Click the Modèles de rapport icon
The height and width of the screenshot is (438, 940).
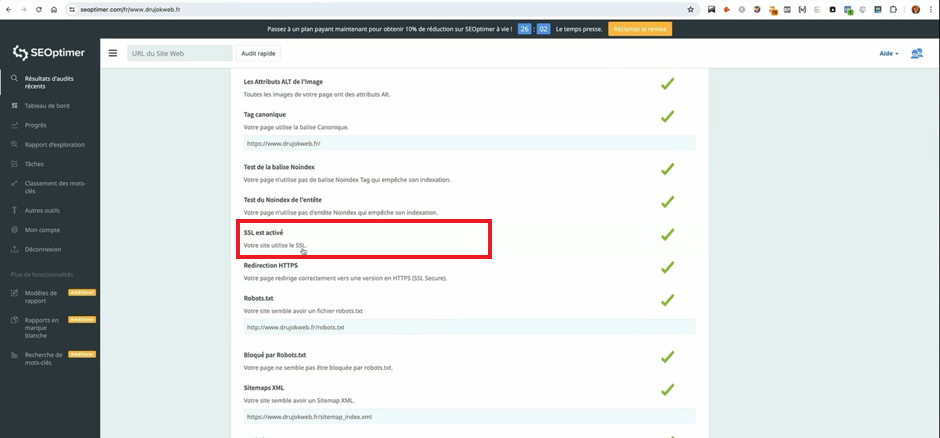14,293
